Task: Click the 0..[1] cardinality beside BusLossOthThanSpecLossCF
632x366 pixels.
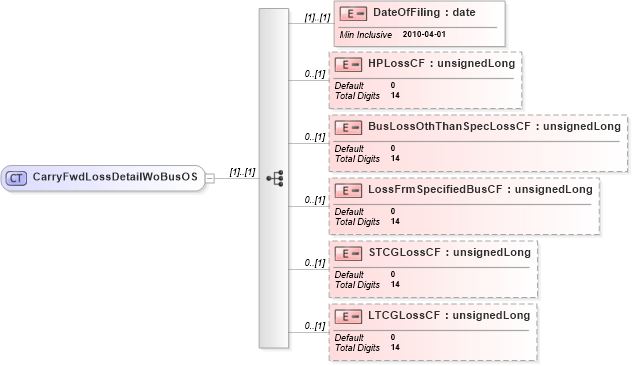Action: pos(315,137)
